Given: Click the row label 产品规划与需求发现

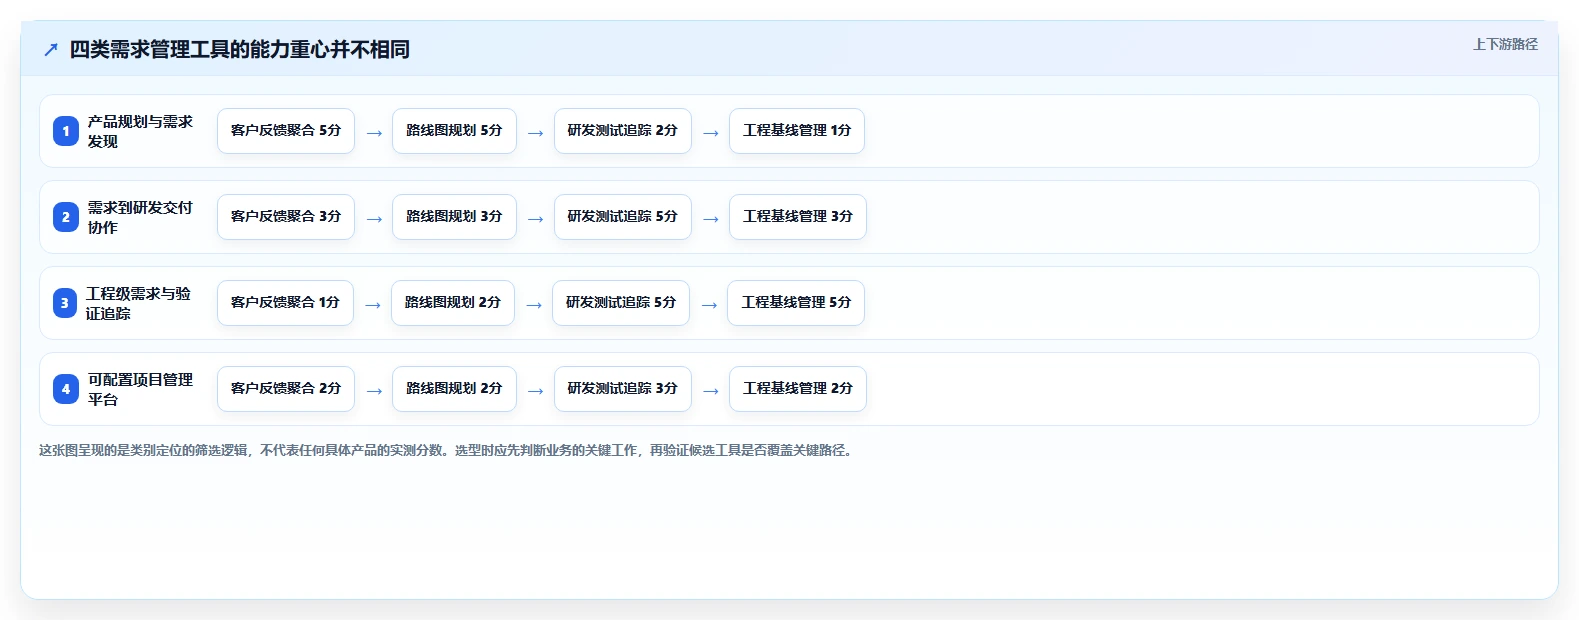Looking at the screenshot, I should coord(140,131).
